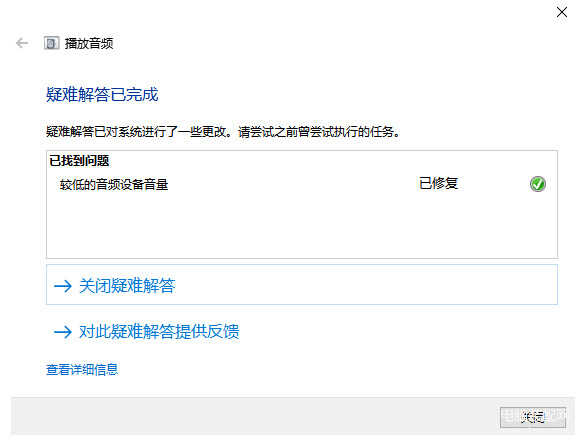
Task: Click the 疑难解答已完成 heading
Action: (102, 94)
